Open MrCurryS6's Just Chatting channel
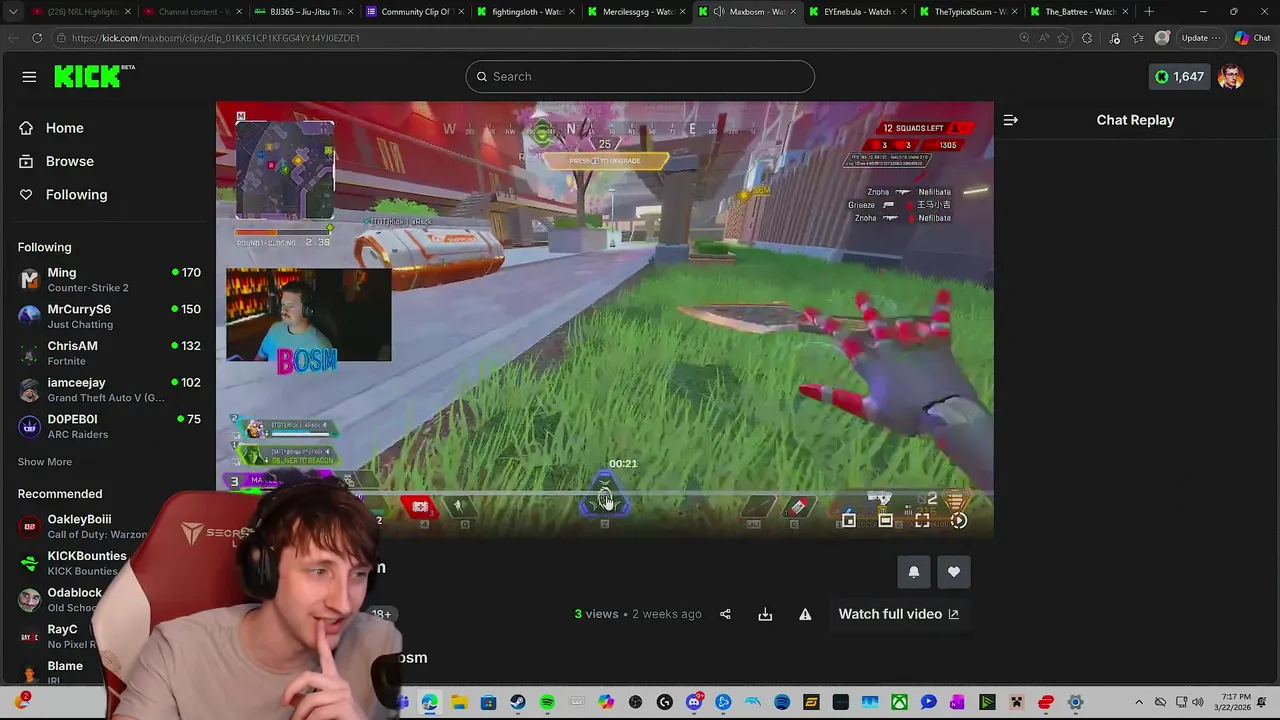Screen dimensions: 1280x720 (x=108, y=316)
